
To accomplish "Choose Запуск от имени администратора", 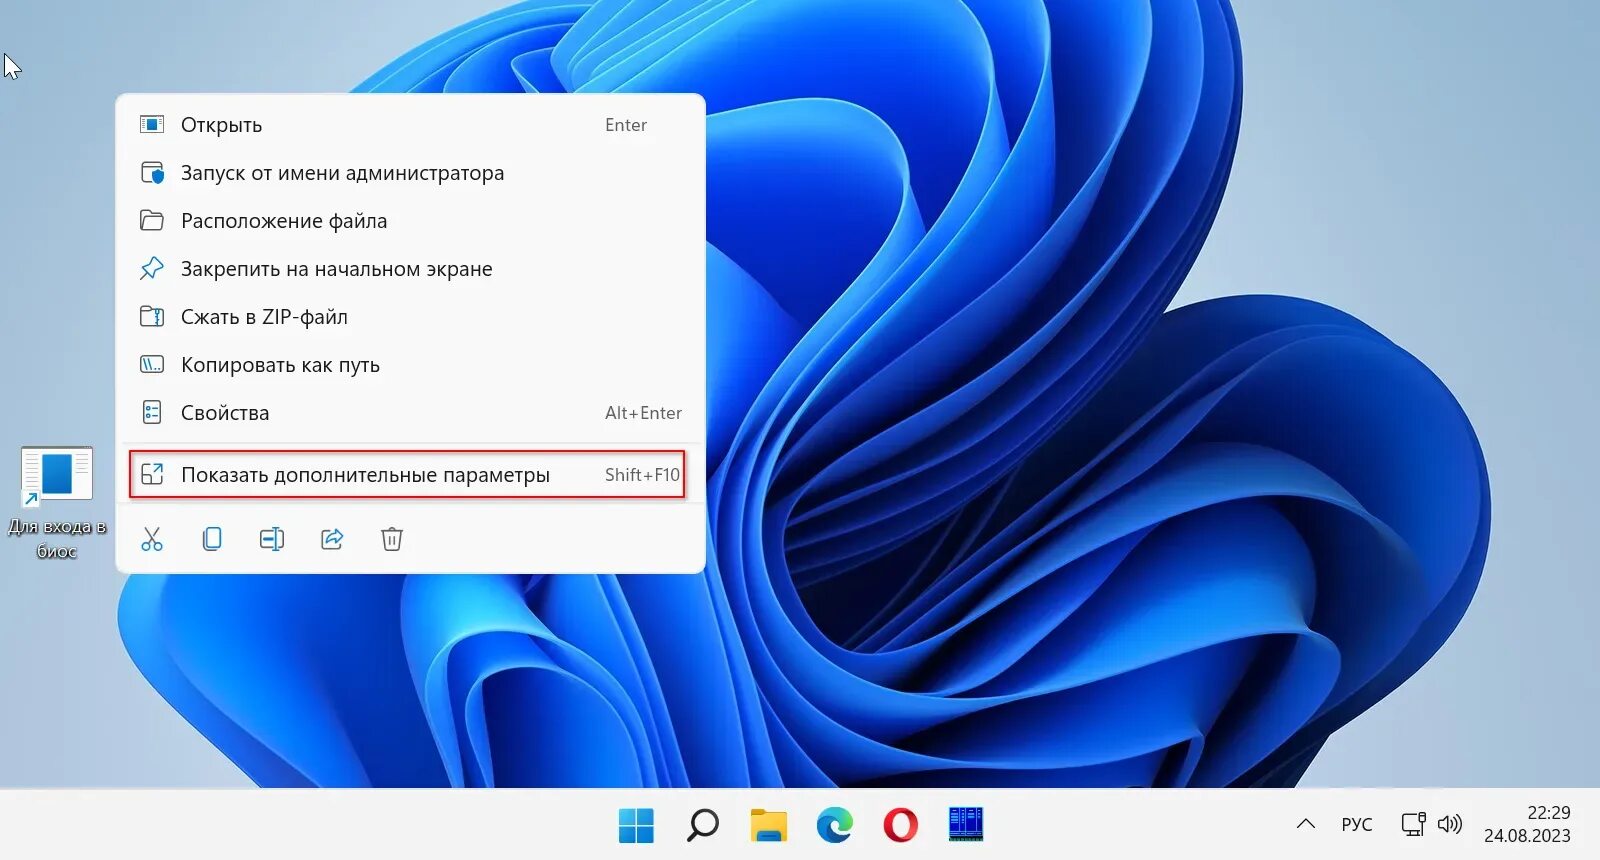I will (410, 173).
